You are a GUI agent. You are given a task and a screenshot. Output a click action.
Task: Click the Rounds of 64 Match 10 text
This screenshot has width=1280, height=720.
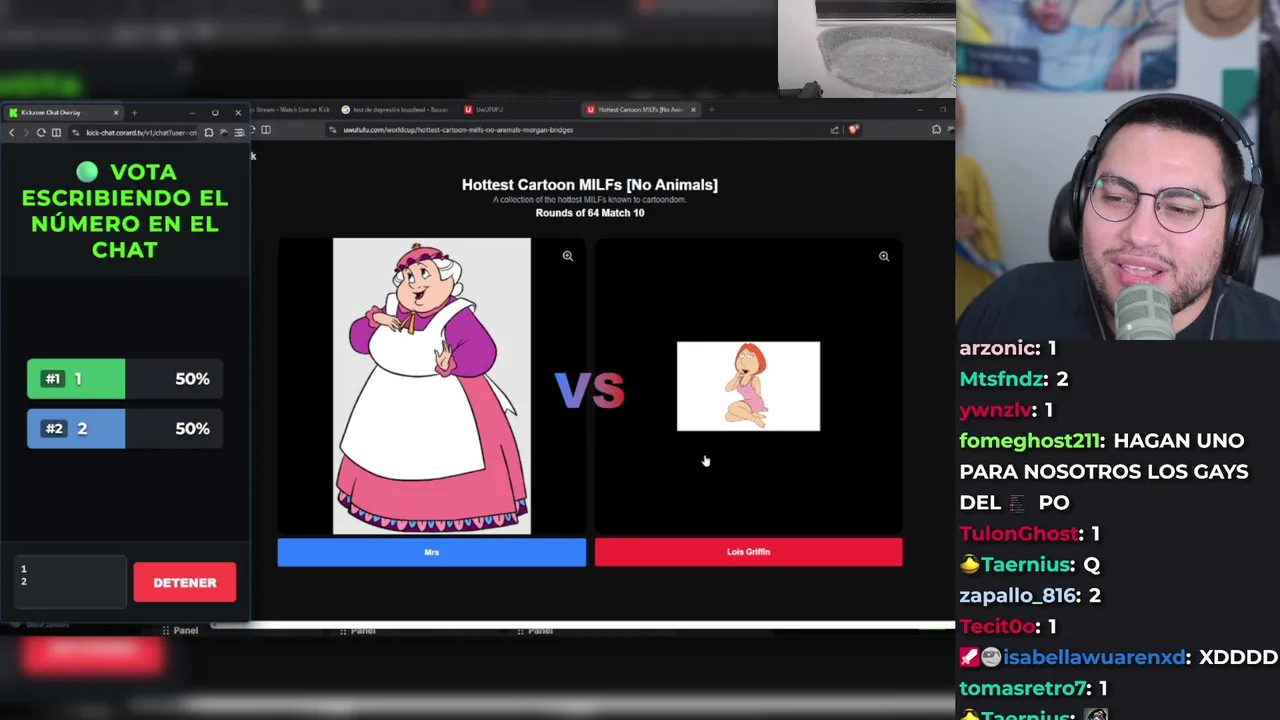[589, 213]
